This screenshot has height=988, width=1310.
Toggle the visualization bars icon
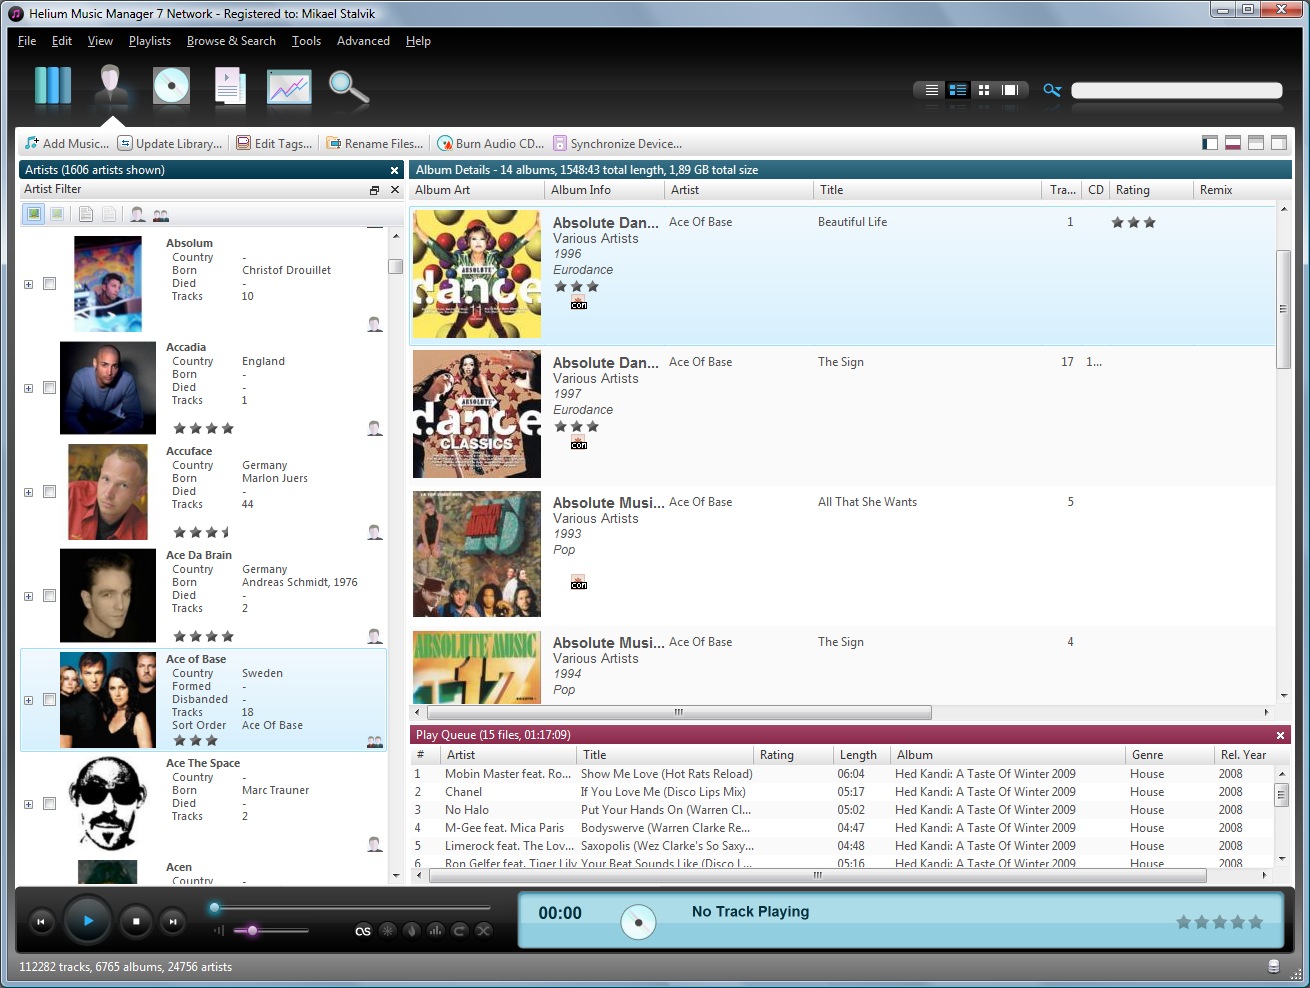coord(435,930)
